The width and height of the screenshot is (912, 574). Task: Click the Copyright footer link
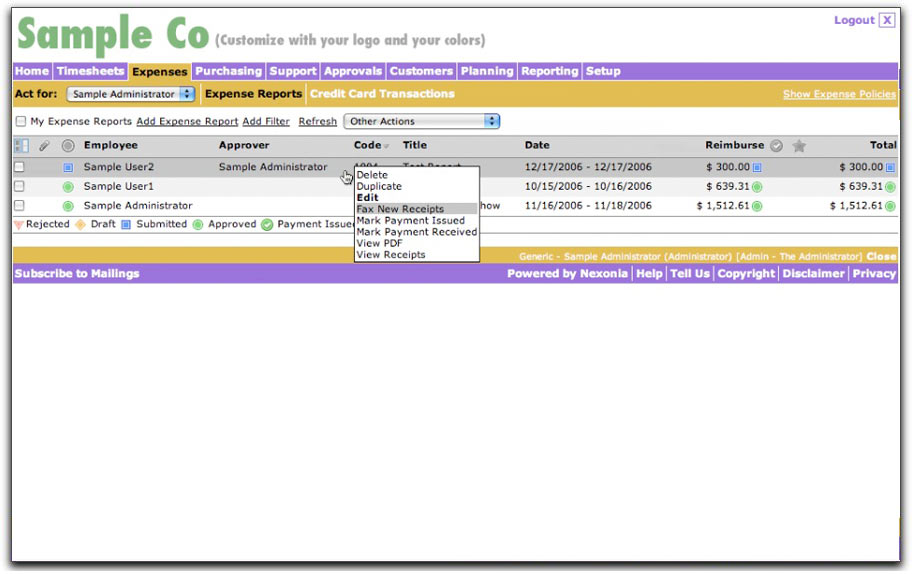pyautogui.click(x=746, y=273)
